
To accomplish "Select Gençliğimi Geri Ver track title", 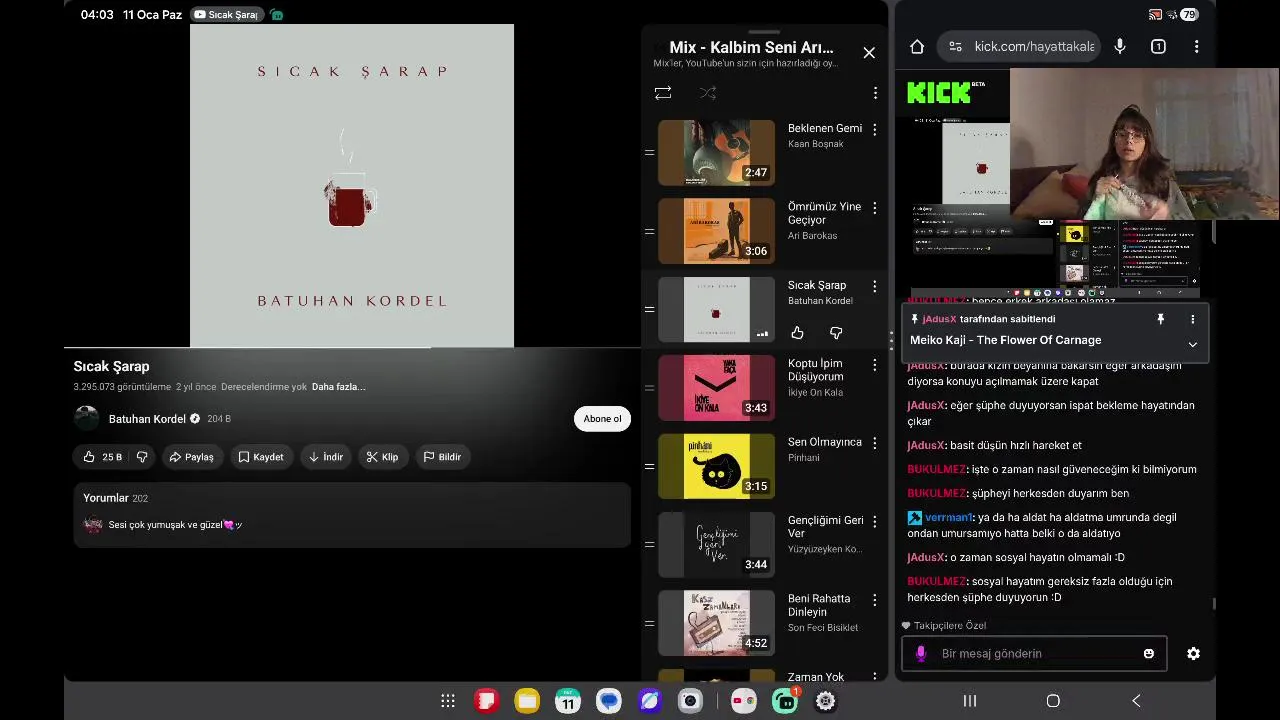I will pos(825,527).
